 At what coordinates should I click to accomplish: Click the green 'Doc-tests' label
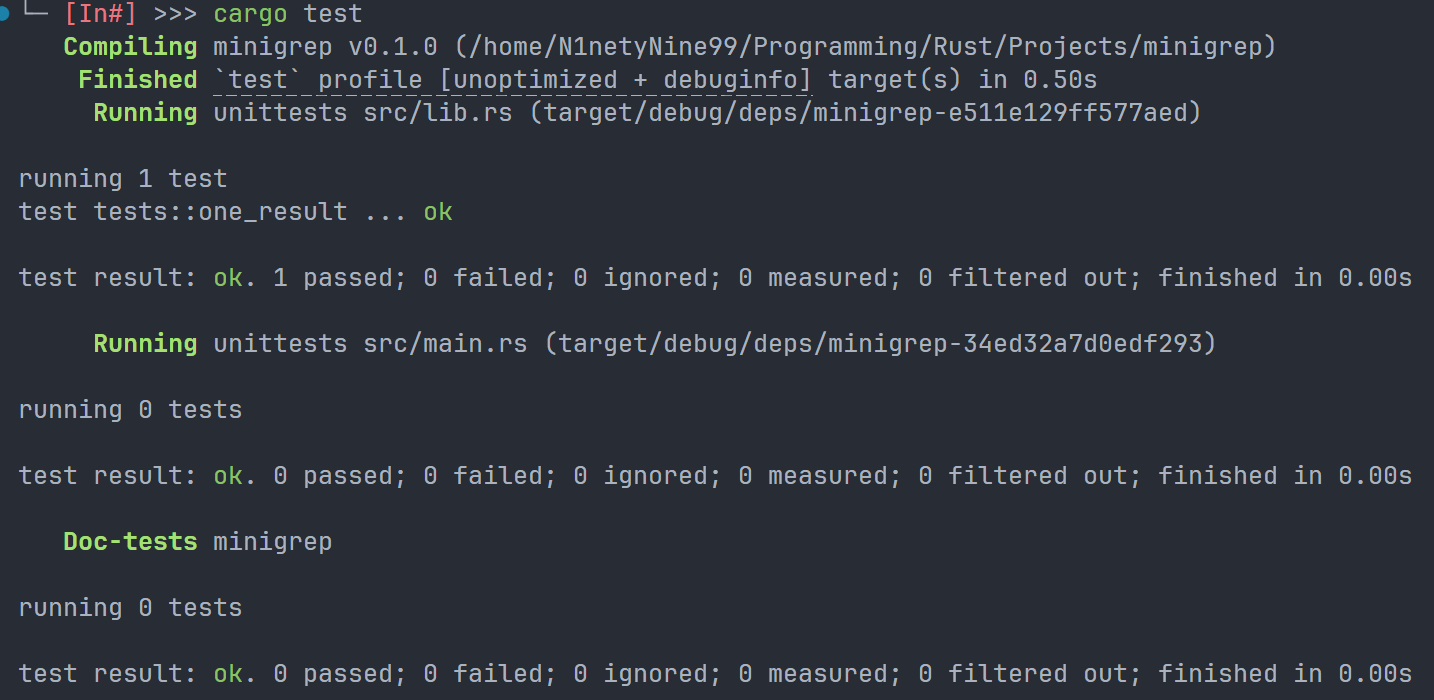(x=130, y=542)
